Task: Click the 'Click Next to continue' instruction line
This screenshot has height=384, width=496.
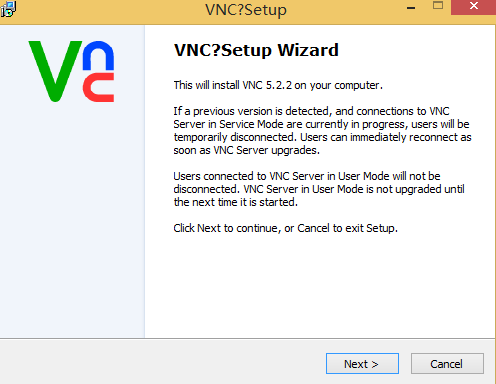Action: 285,228
